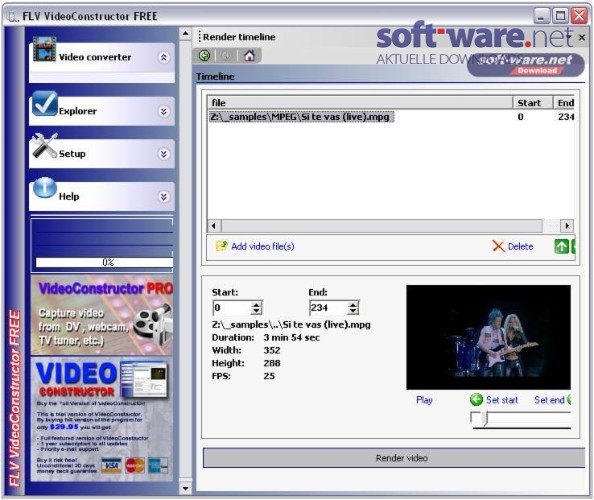Click the Delete link
The height and width of the screenshot is (500, 594).
(520, 247)
